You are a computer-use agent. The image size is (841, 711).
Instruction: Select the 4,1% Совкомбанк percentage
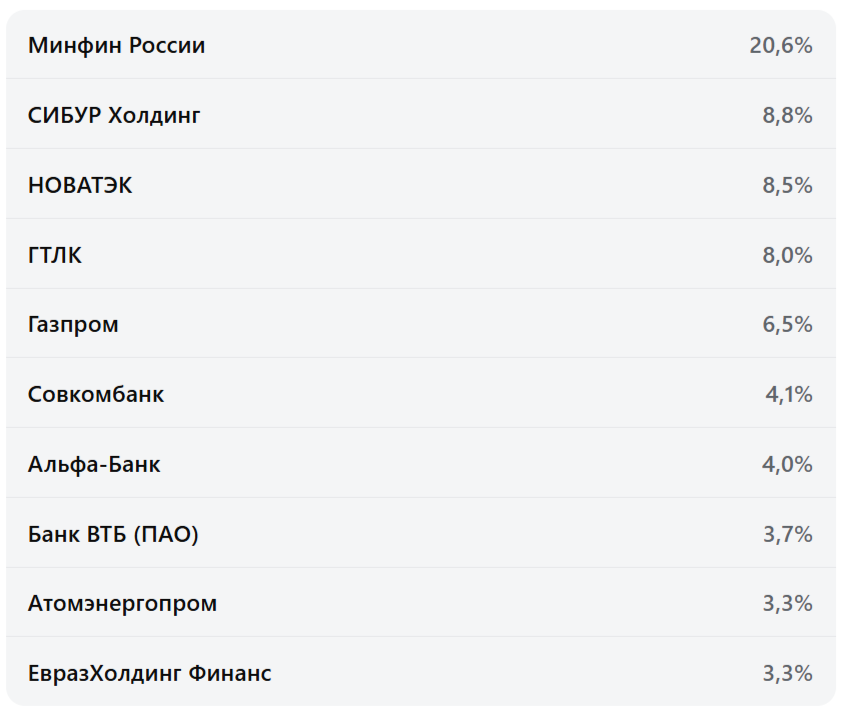788,394
